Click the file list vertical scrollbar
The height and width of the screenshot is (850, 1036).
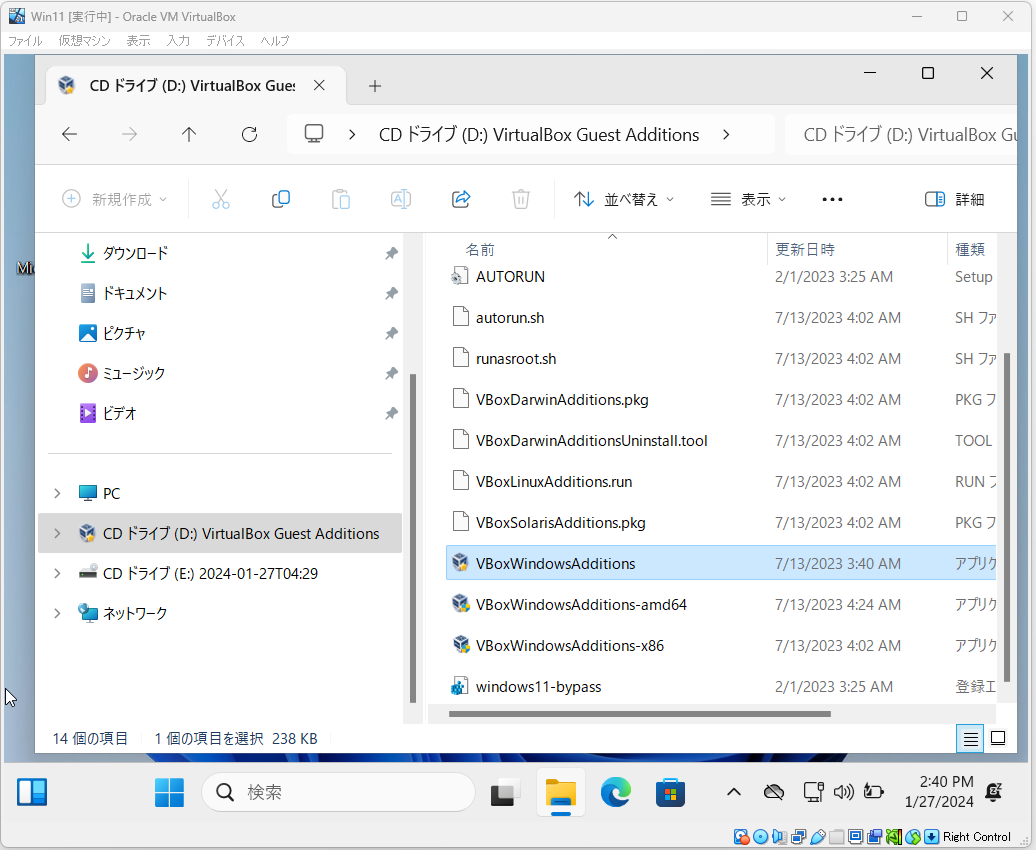(x=1007, y=517)
